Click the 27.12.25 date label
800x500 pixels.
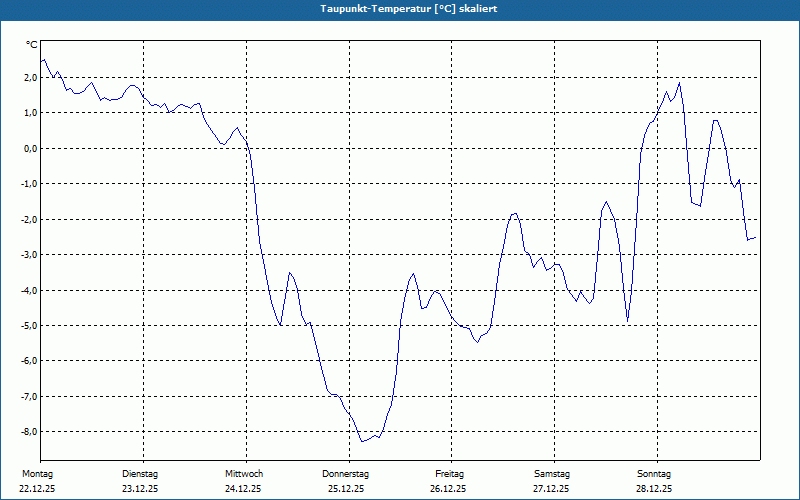coord(552,489)
